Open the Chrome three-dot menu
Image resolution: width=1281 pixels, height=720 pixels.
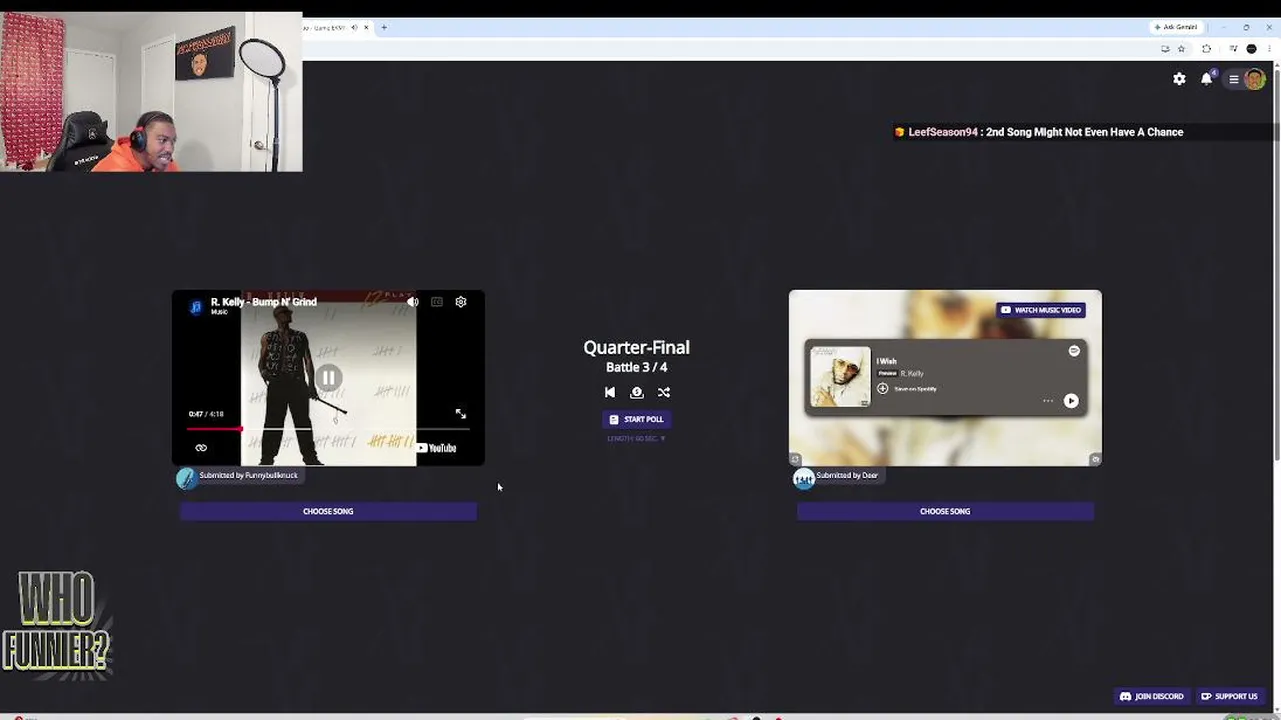point(1269,49)
